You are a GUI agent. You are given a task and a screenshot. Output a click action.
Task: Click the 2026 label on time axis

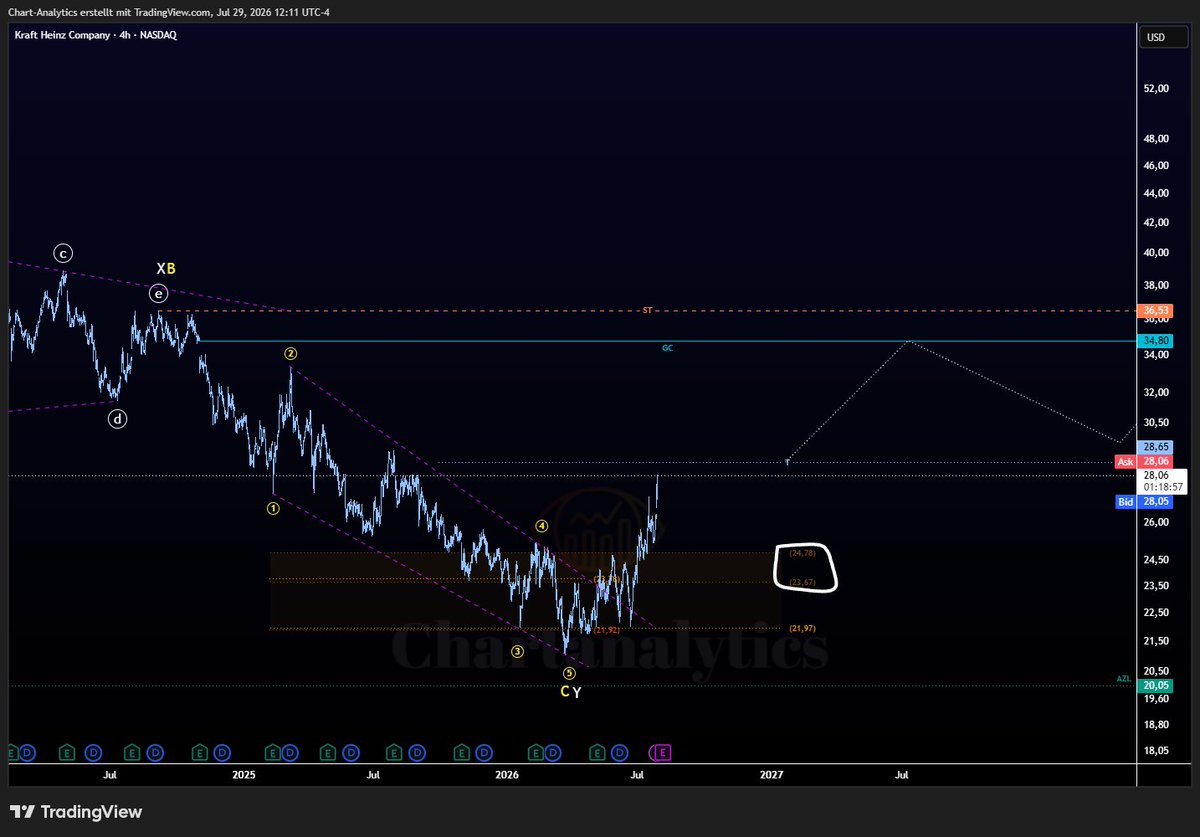(x=508, y=774)
